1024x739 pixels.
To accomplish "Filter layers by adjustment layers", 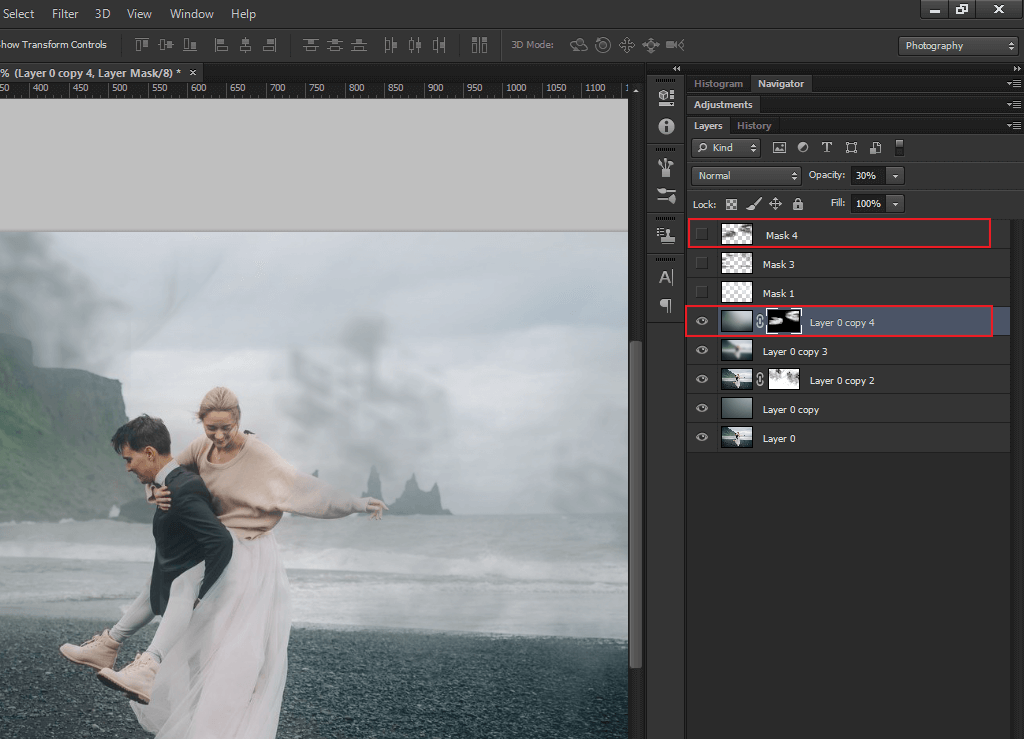I will (803, 148).
